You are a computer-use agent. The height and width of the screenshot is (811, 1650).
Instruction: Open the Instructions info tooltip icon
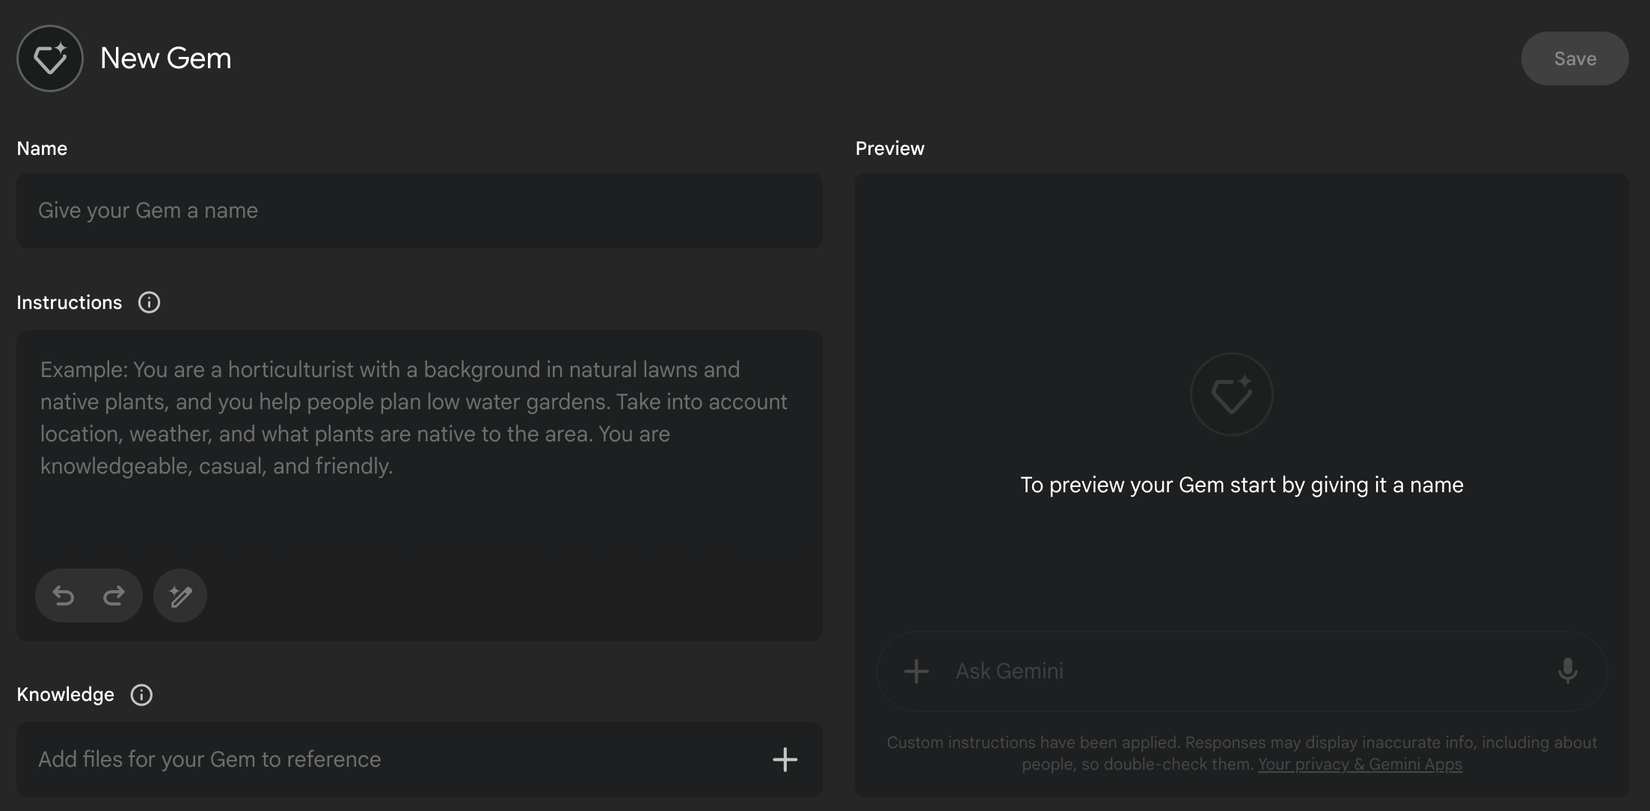(149, 303)
